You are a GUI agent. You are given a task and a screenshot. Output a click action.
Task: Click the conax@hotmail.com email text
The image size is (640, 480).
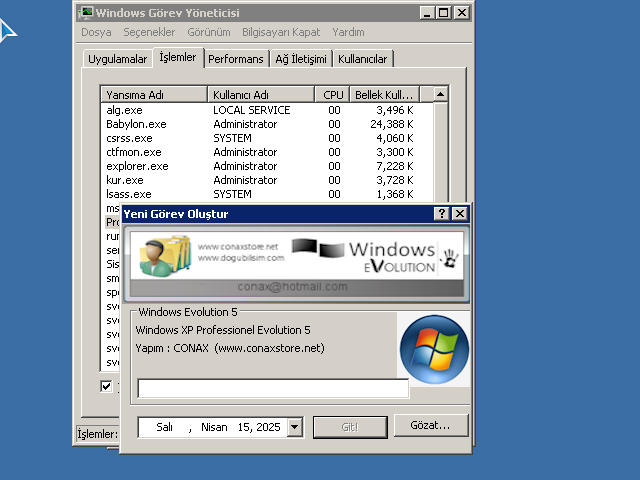[x=292, y=287]
